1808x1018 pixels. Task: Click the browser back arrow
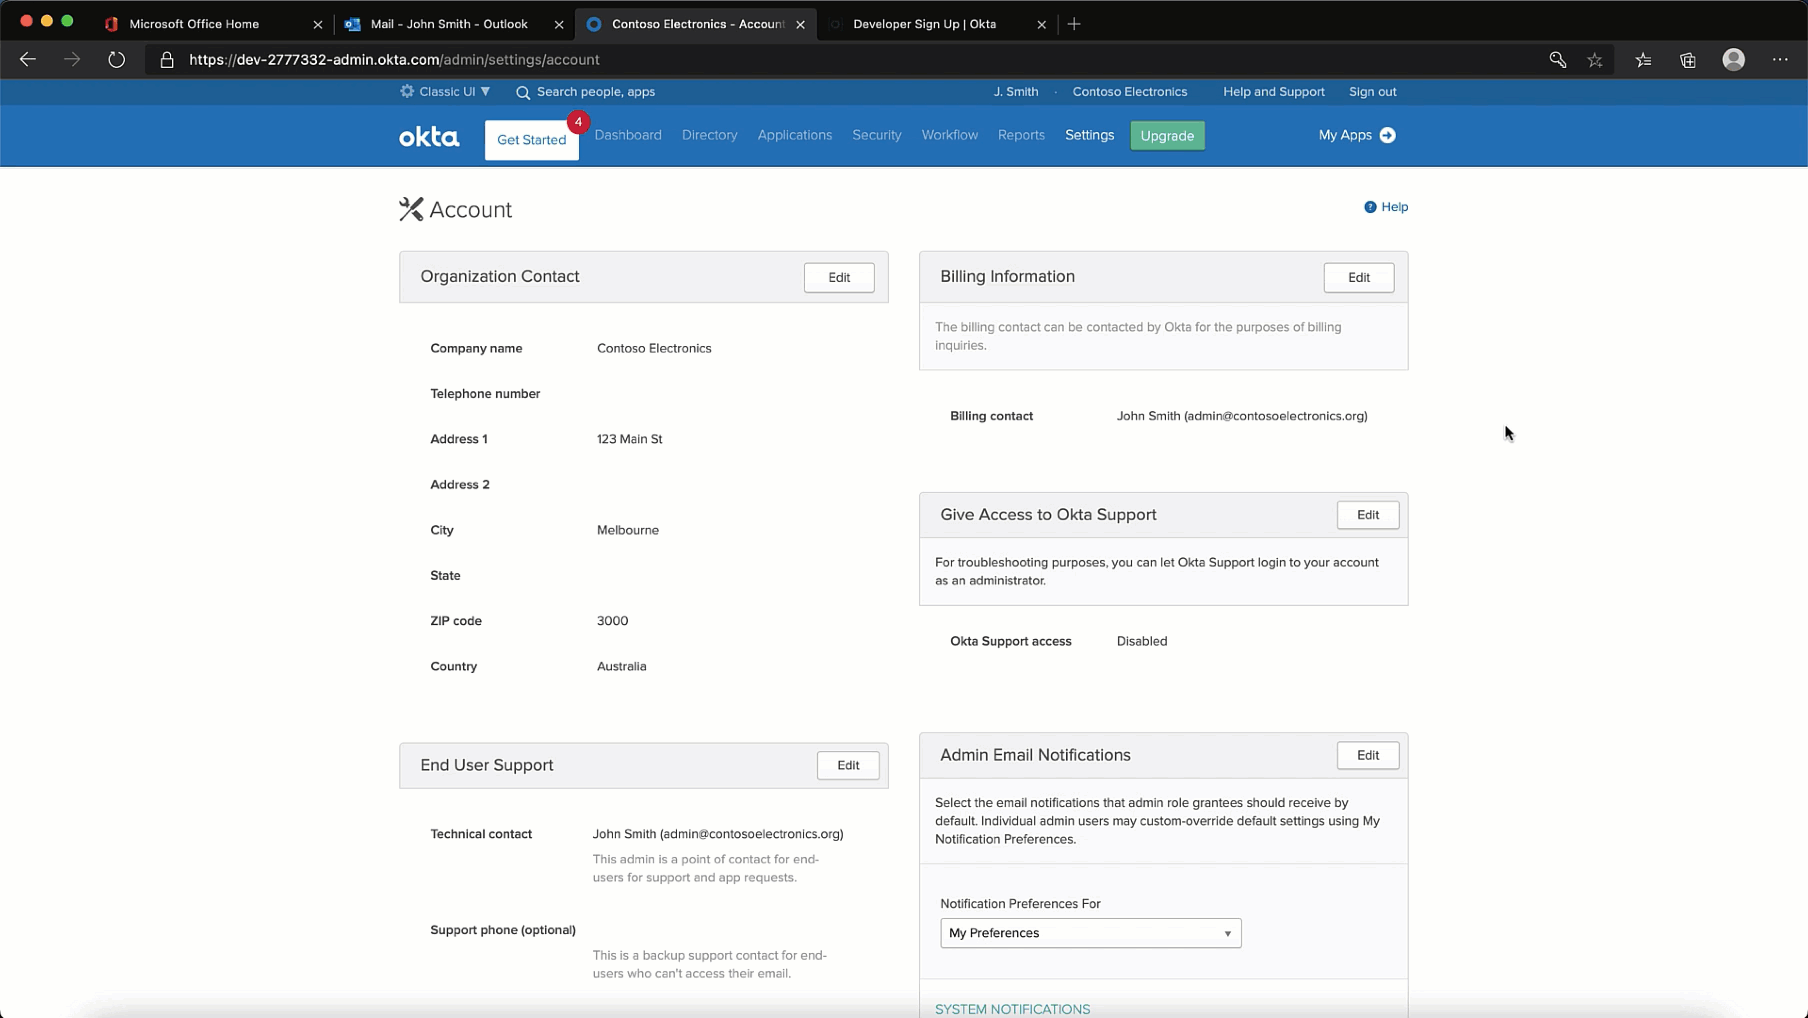[x=28, y=60]
